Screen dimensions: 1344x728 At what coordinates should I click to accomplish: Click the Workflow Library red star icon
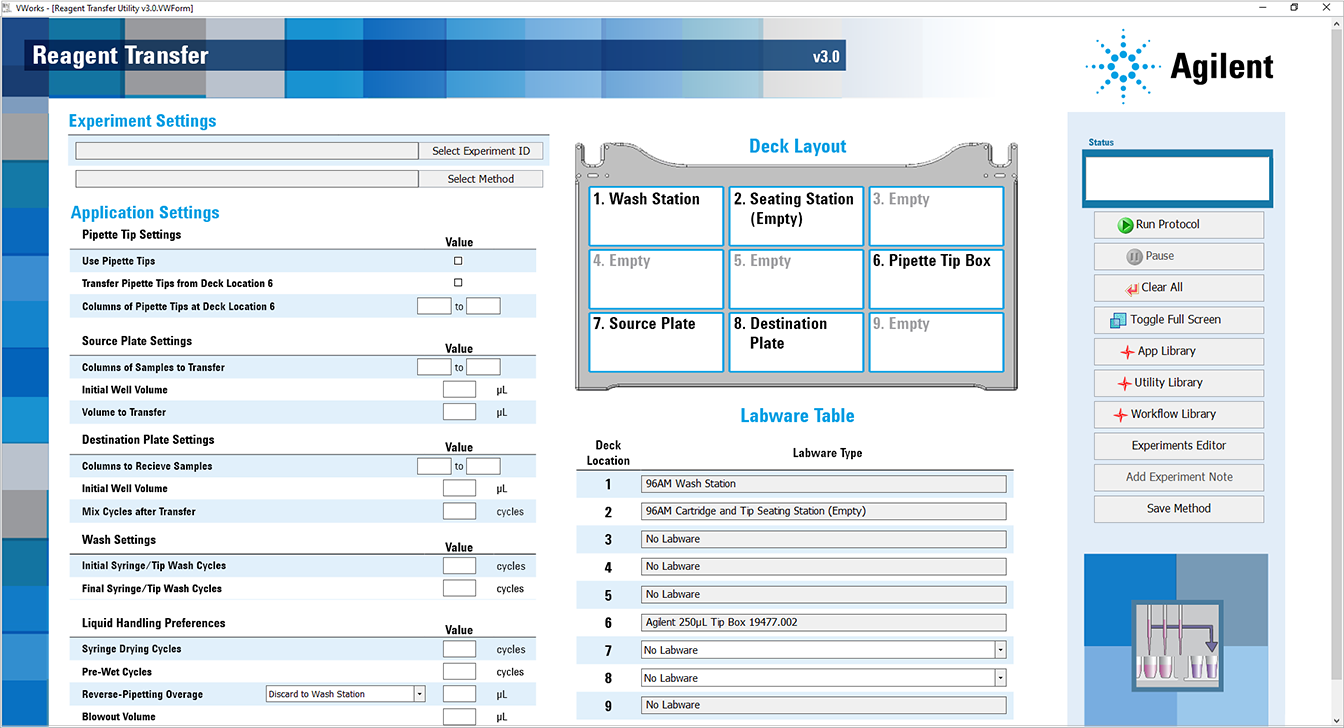coord(1121,415)
